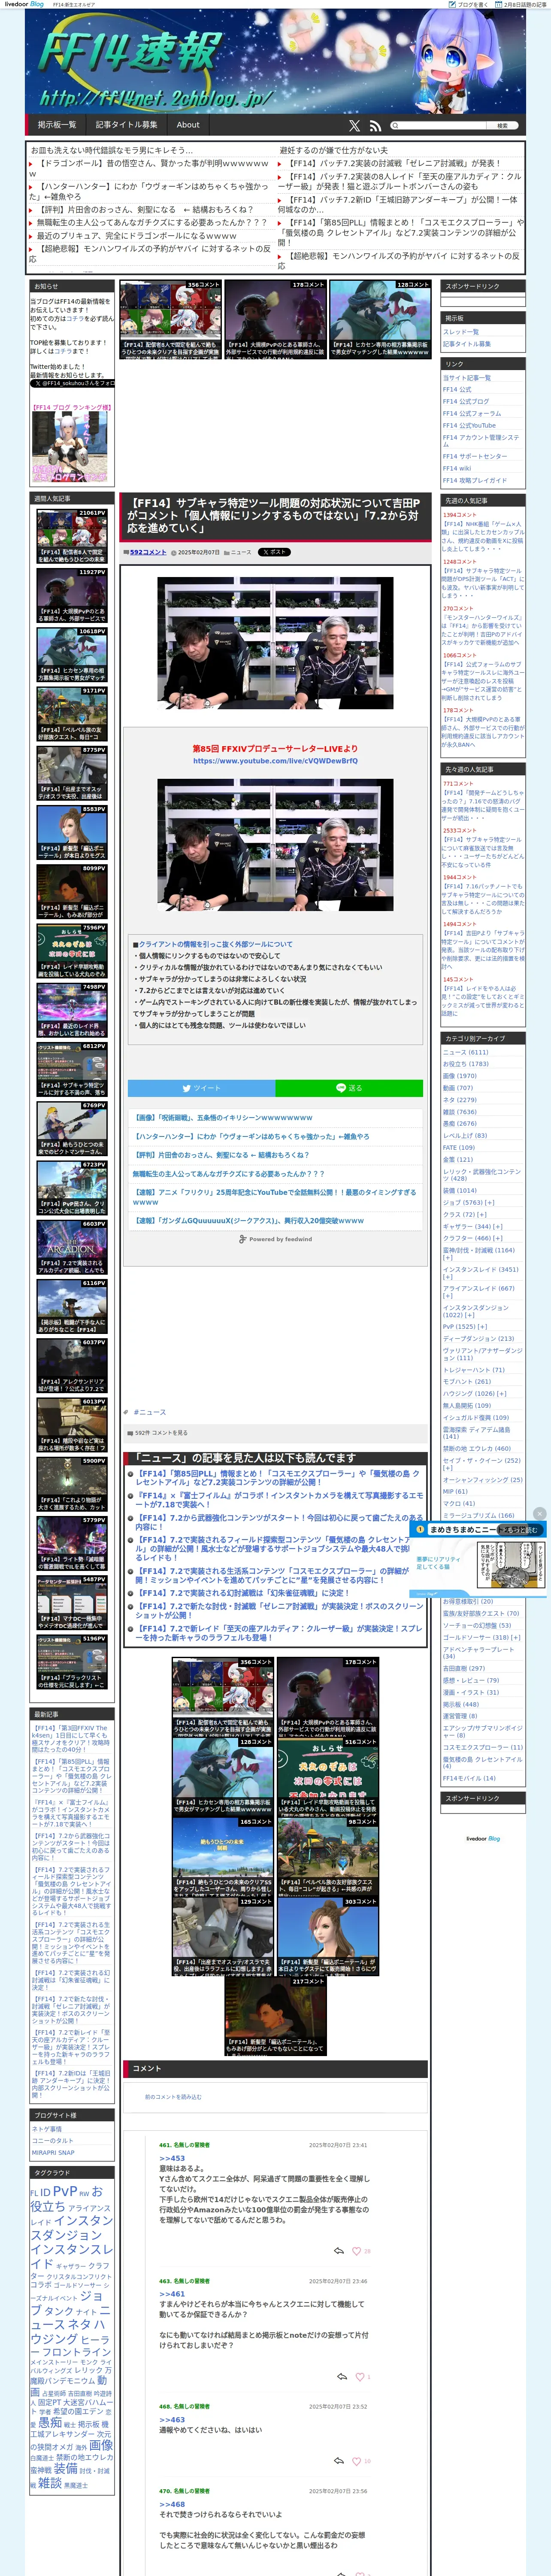Click the 愚痴 tag in tag cloud
Screen dimensions: 551x2576
[50, 2423]
